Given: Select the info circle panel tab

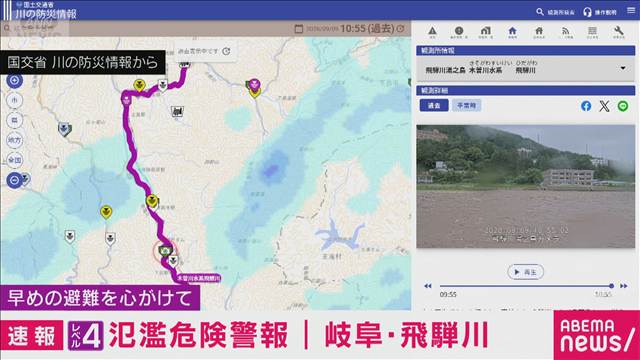Looking at the screenshot, I should tap(459, 32).
